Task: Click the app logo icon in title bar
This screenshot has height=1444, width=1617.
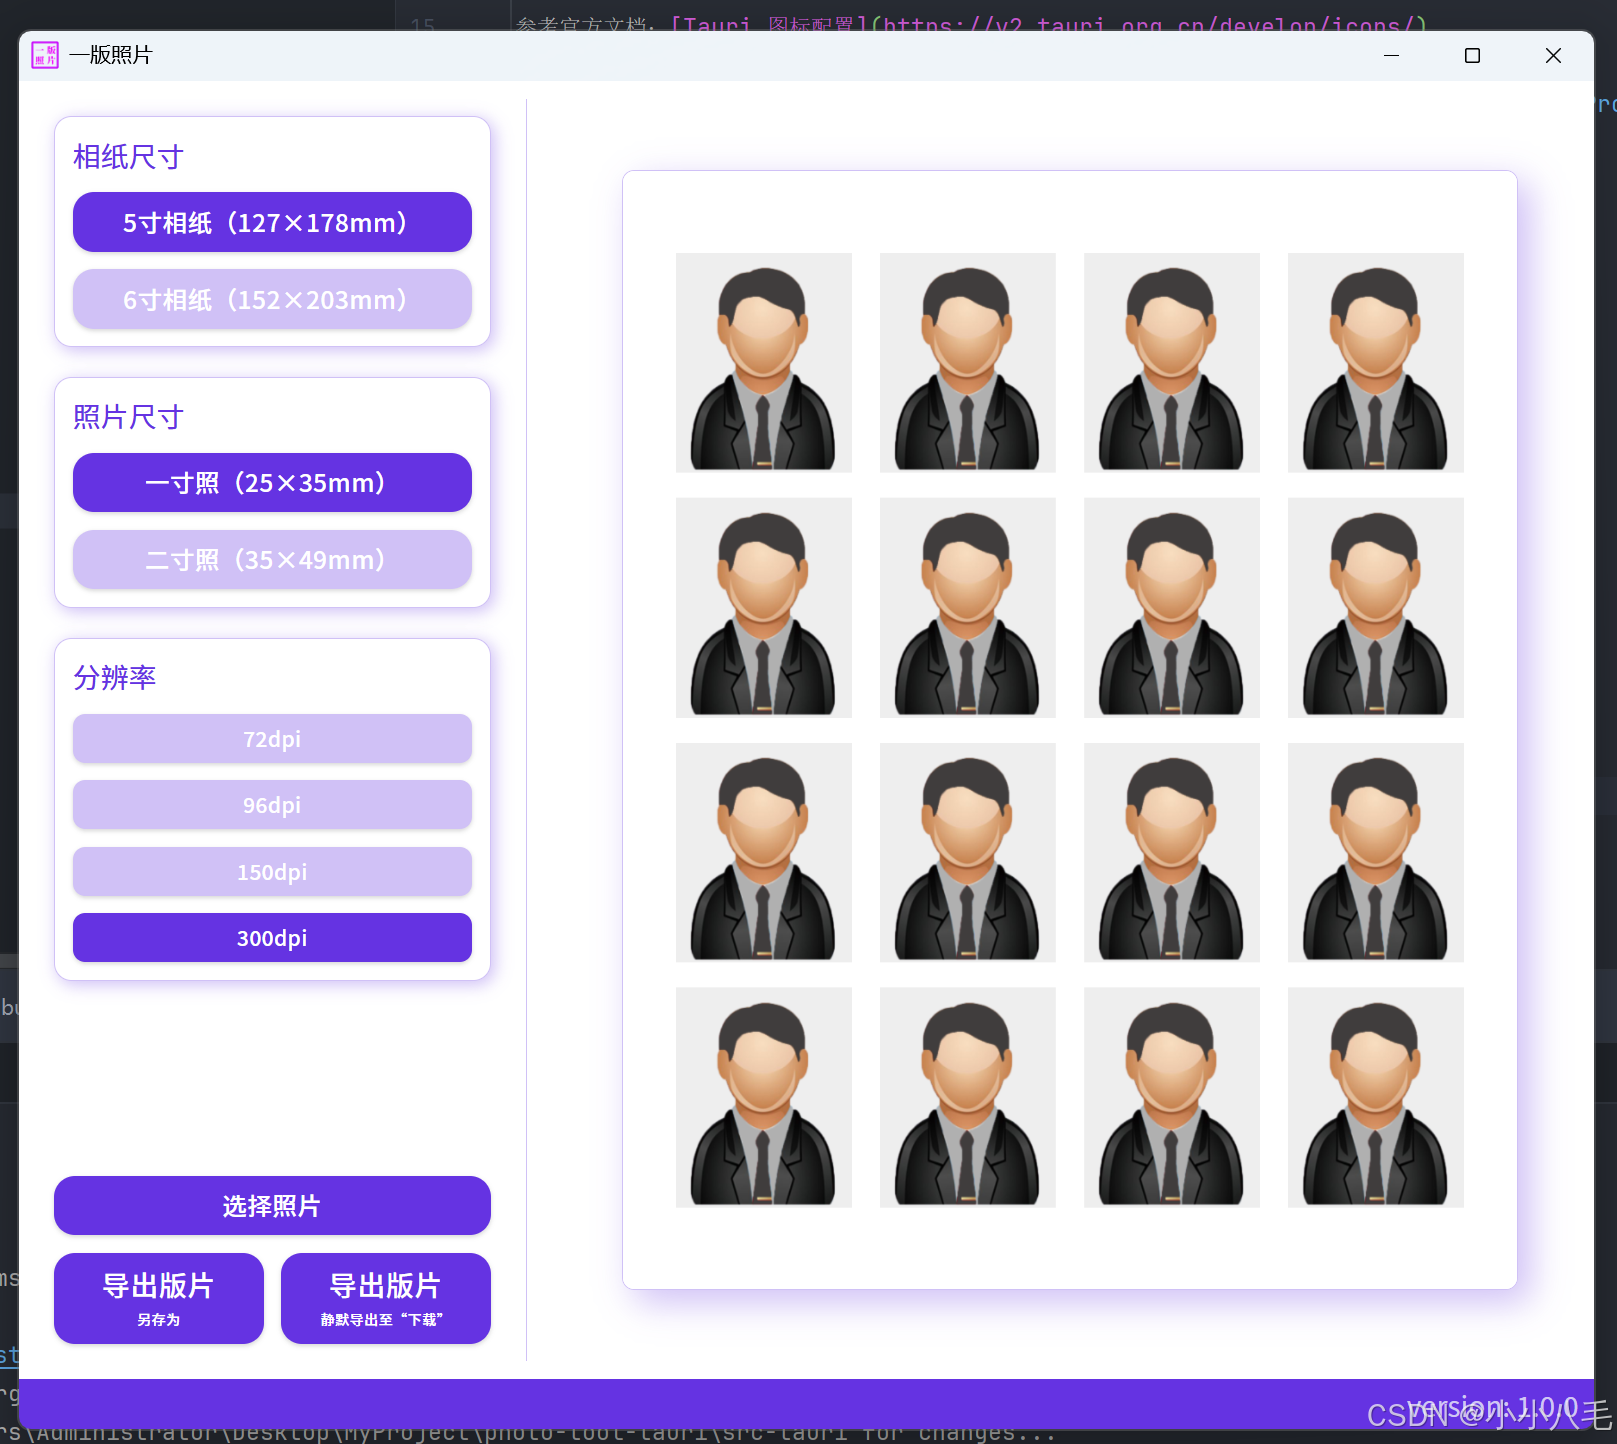Action: click(45, 55)
